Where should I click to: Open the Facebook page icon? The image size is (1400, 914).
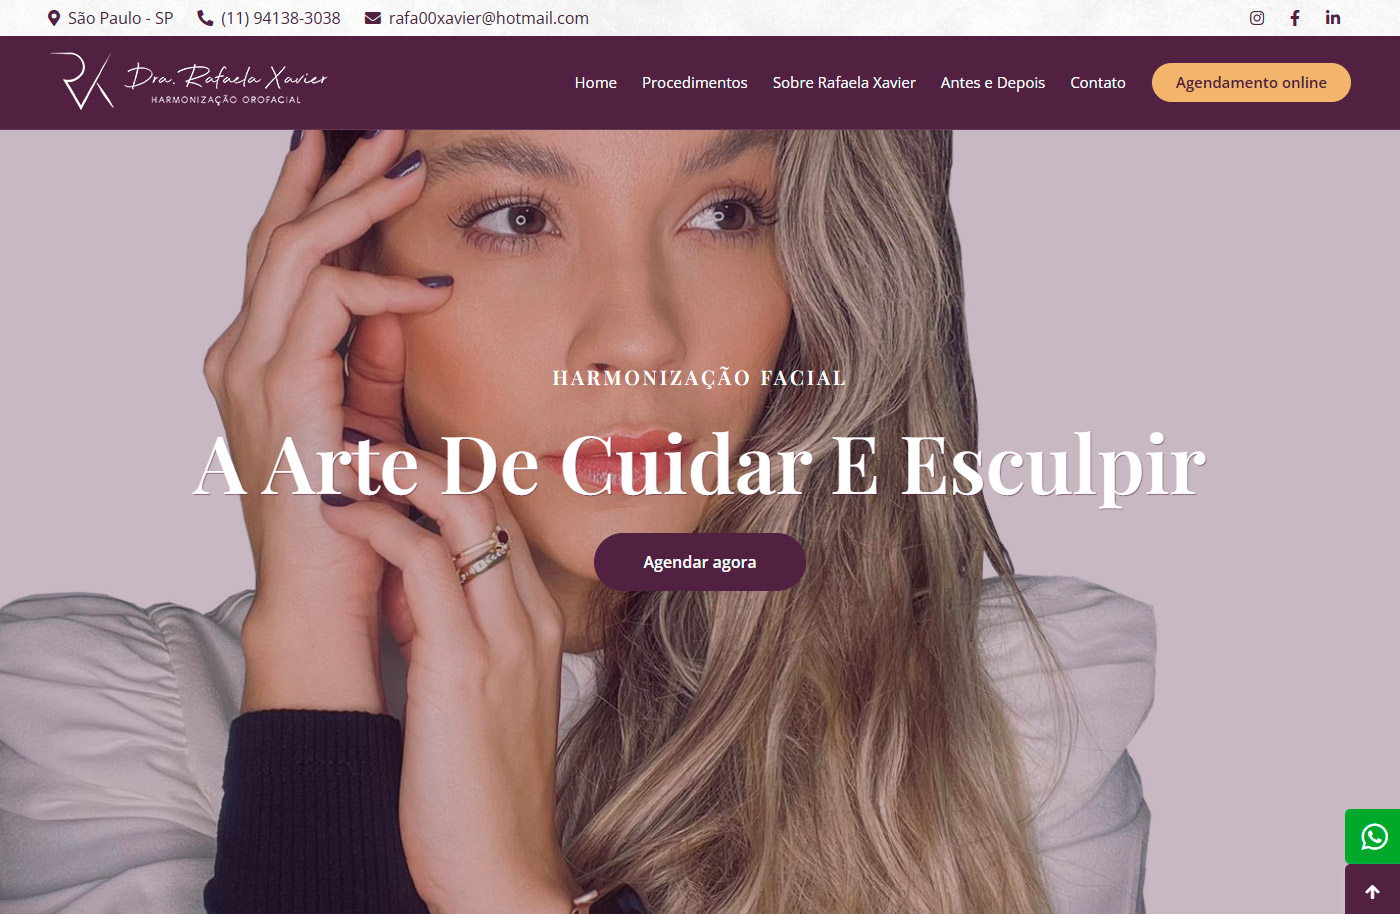1295,18
